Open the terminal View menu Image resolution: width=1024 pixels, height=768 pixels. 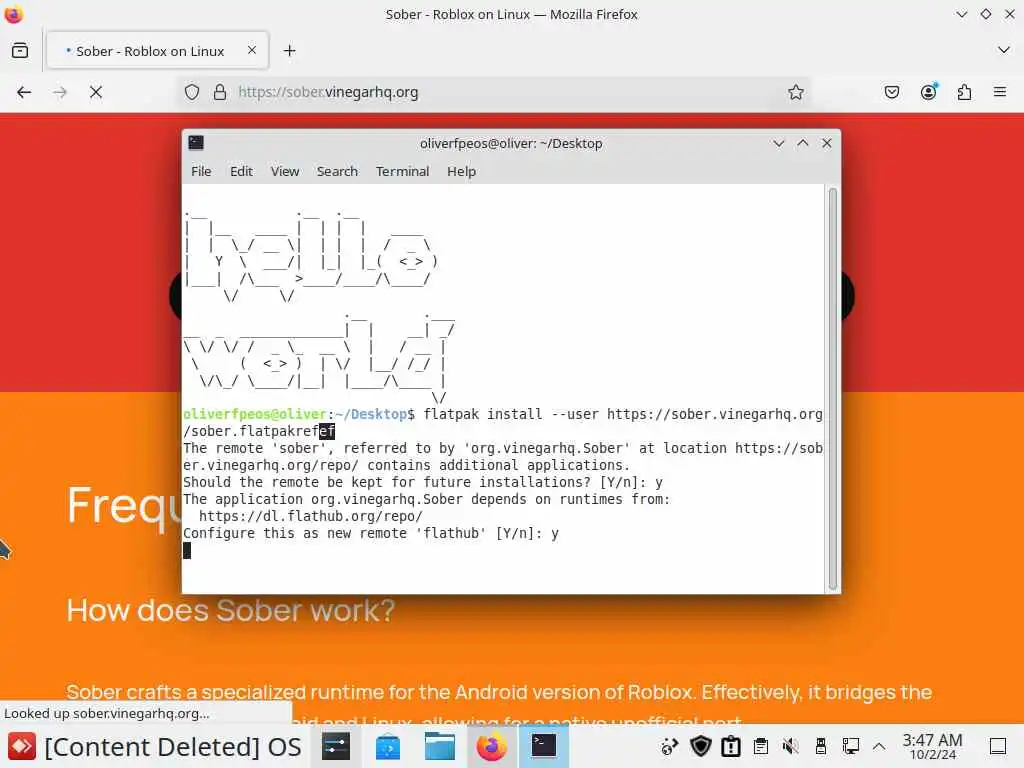point(285,171)
